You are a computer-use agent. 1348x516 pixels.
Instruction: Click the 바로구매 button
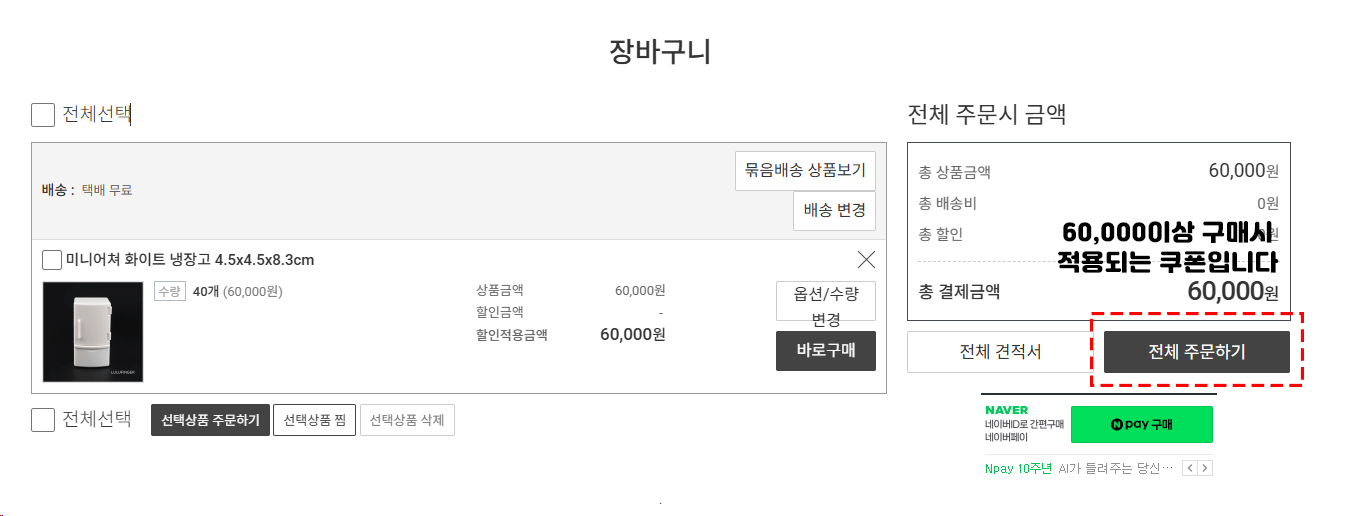click(825, 351)
